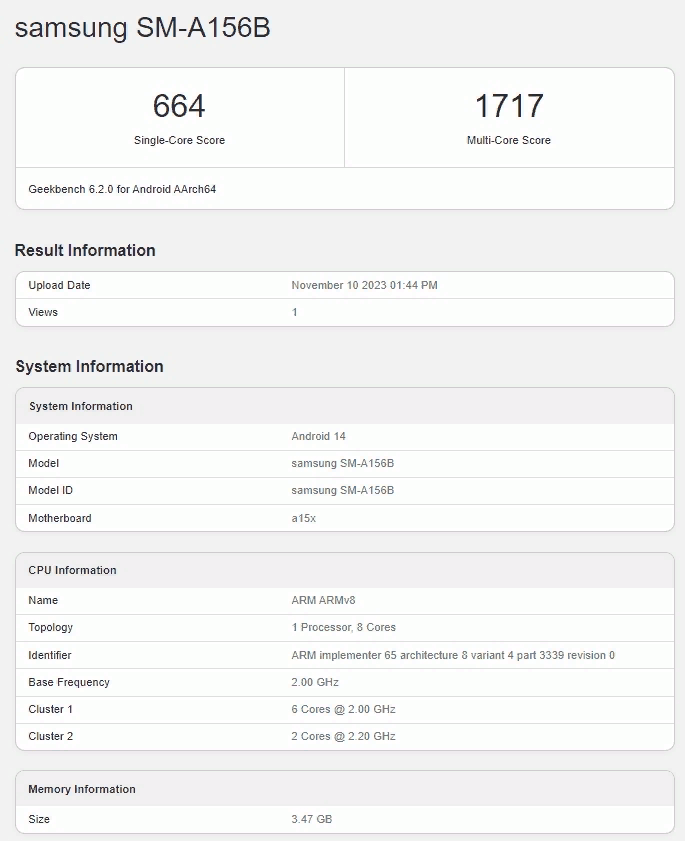This screenshot has width=685, height=841.
Task: Click the Views row label
Action: pyautogui.click(x=43, y=312)
